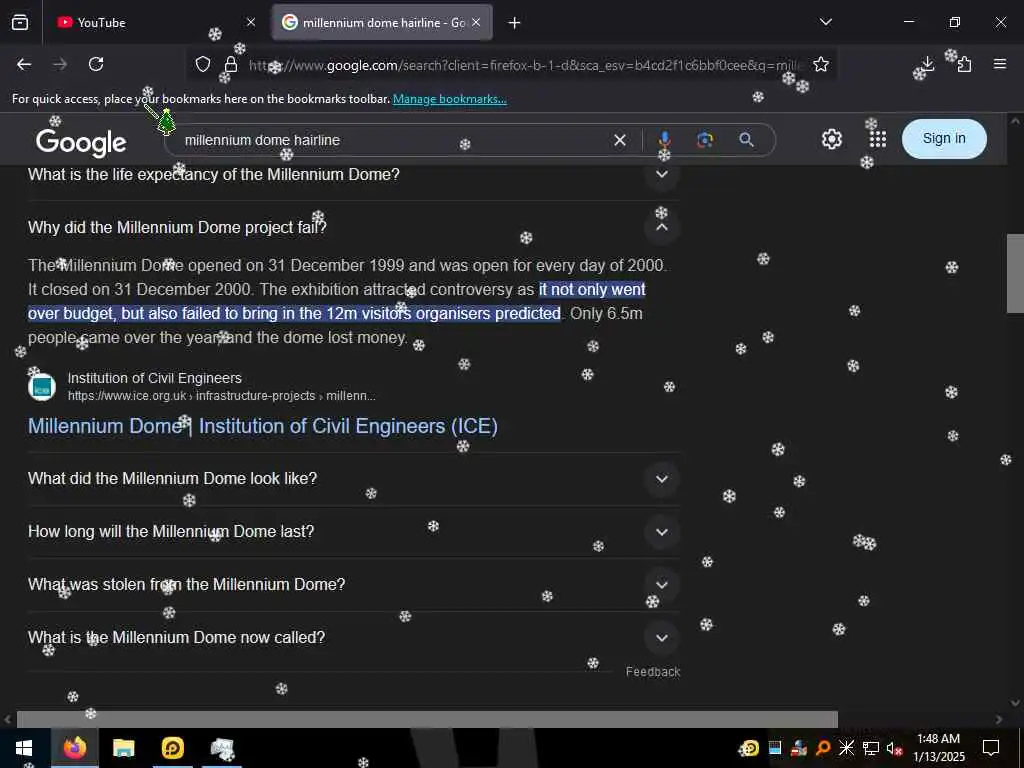The image size is (1024, 768).
Task: Submit search with magnifier icon
Action: 746,140
